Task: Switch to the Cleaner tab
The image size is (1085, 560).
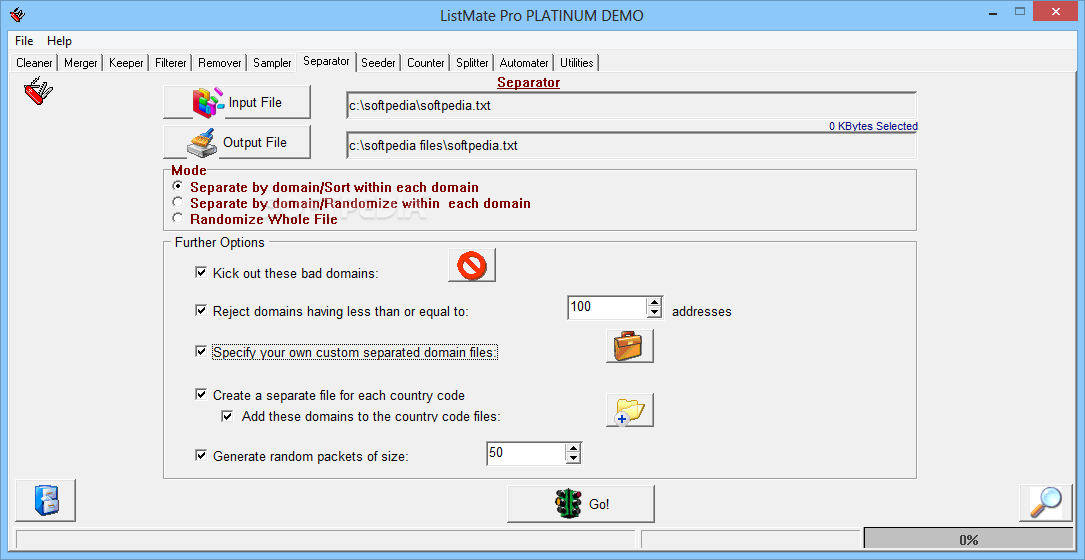Action: (x=35, y=63)
